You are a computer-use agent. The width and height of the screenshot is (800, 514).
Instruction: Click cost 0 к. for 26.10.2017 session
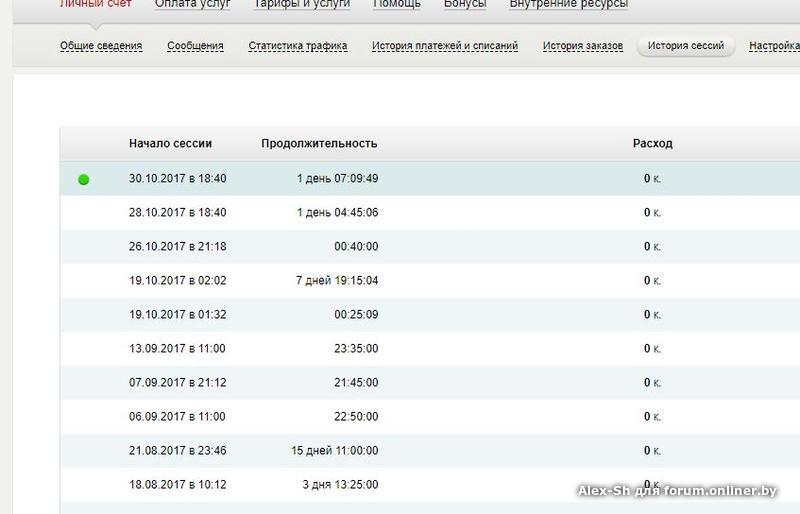click(x=652, y=247)
